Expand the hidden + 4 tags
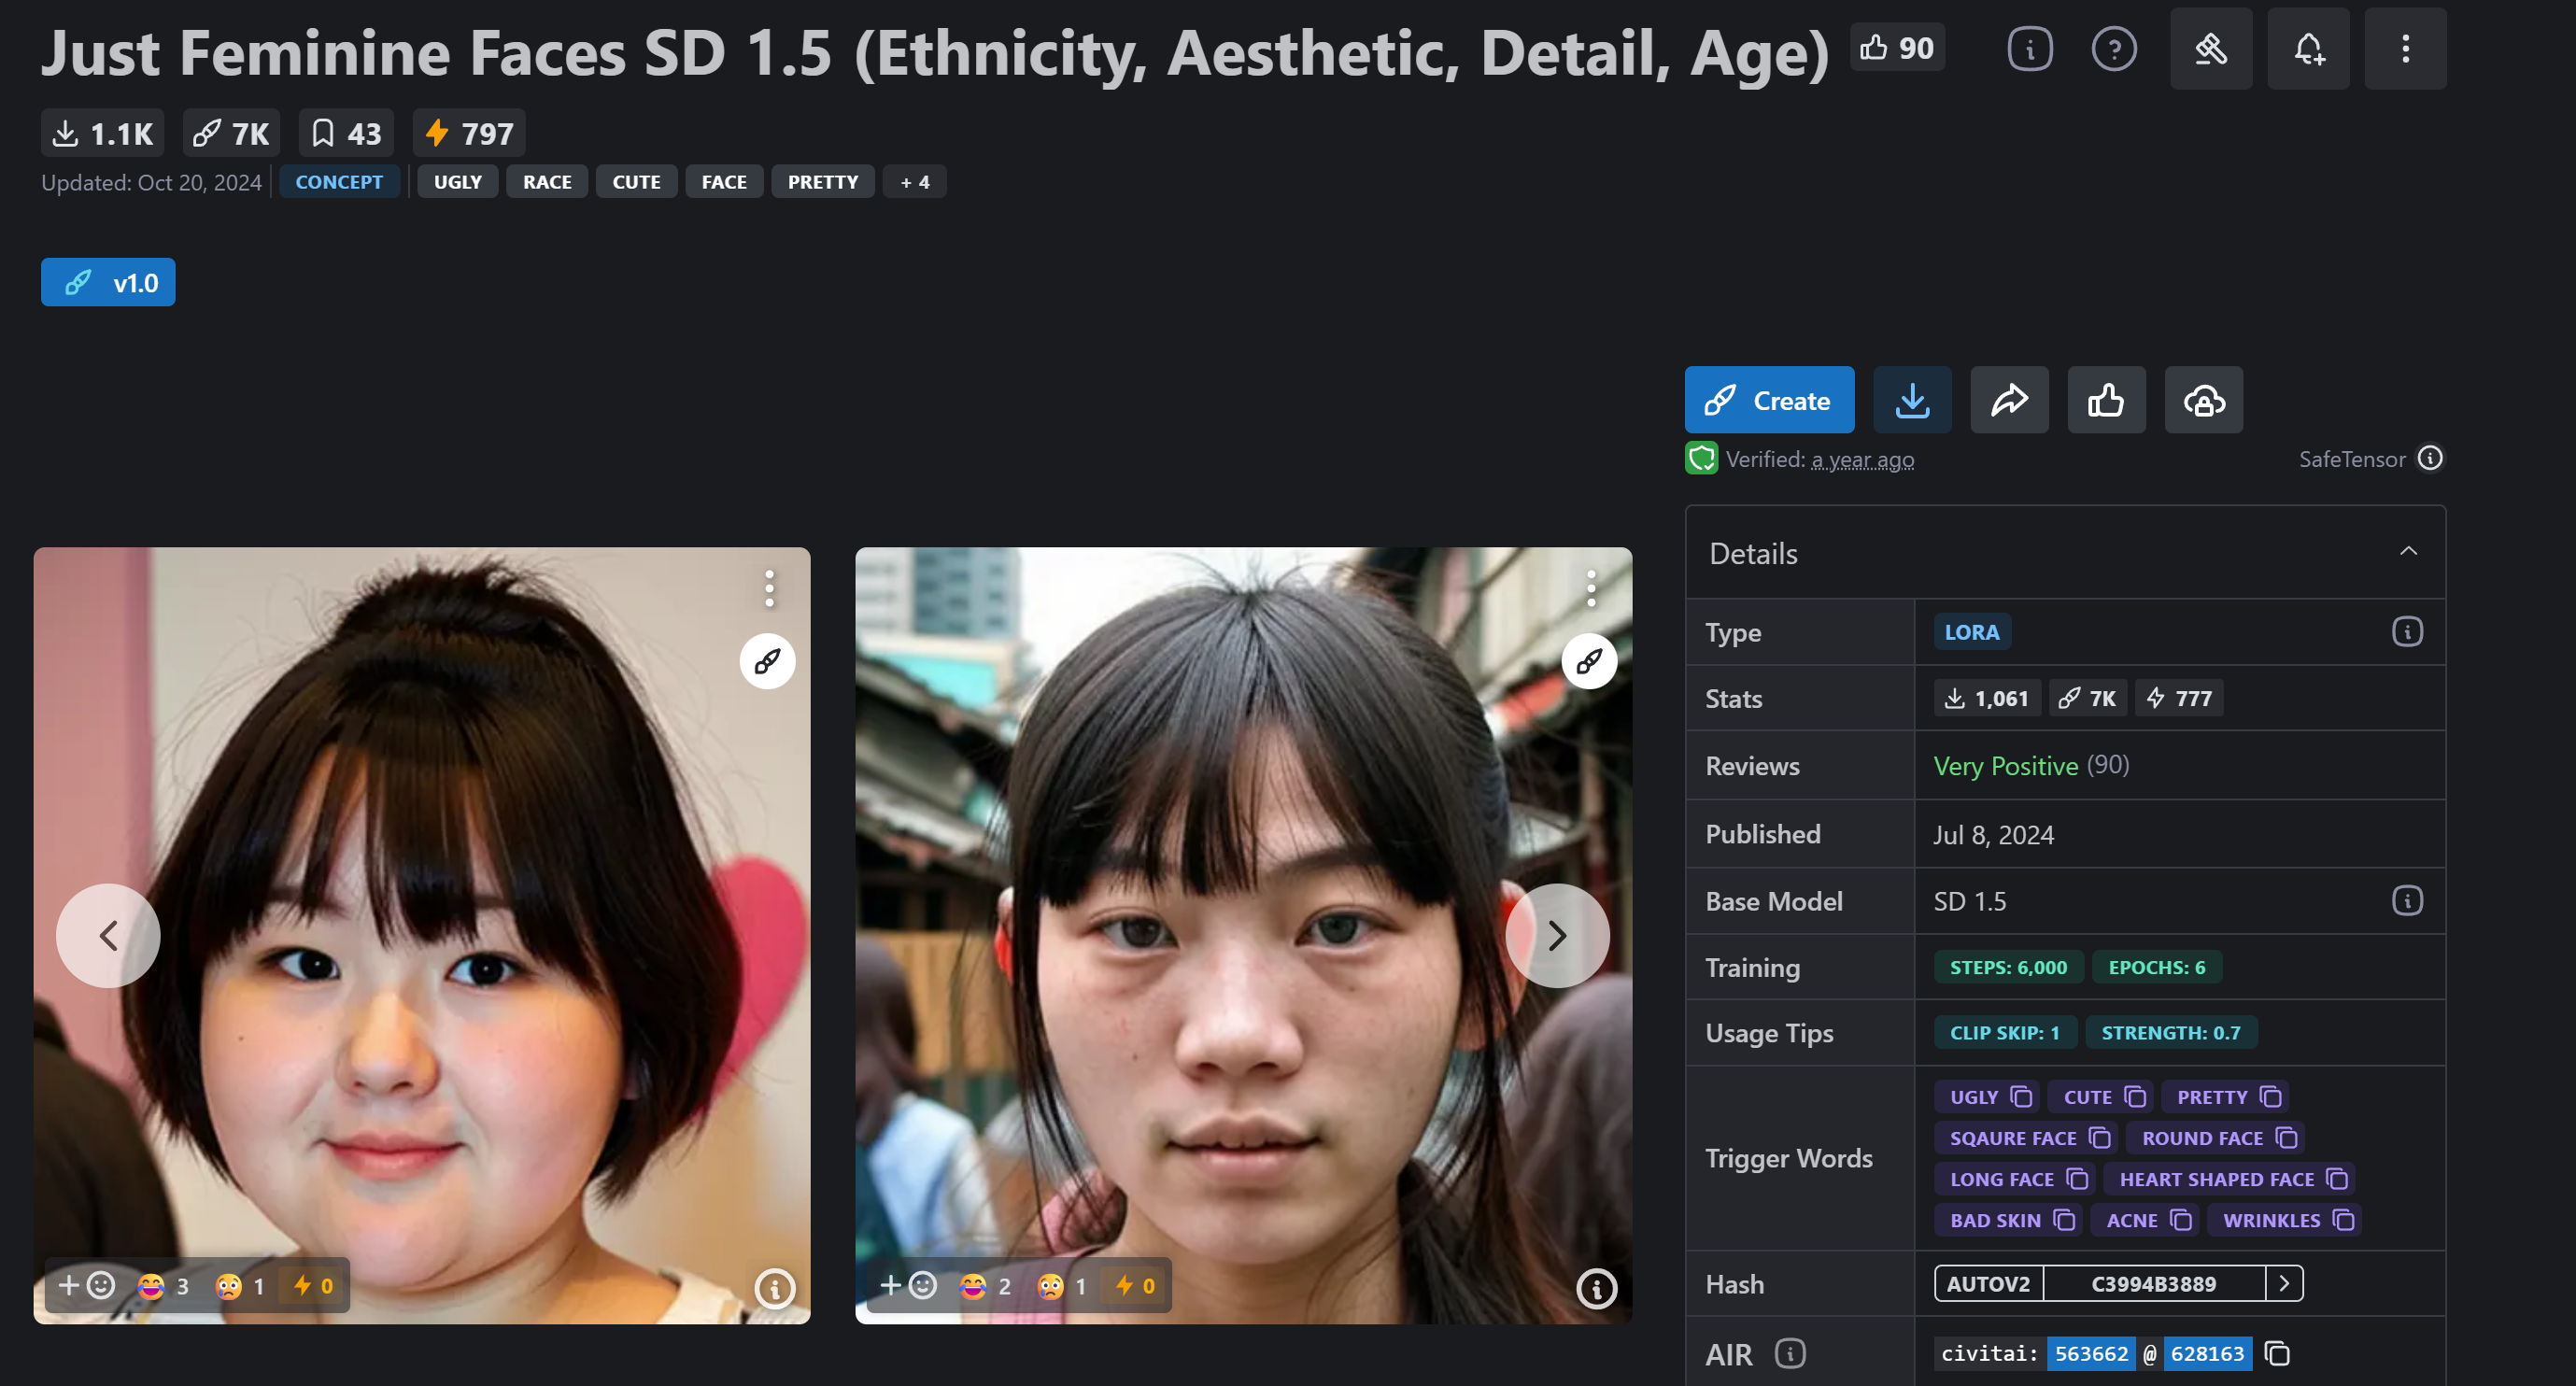This screenshot has height=1386, width=2576. pos(913,182)
